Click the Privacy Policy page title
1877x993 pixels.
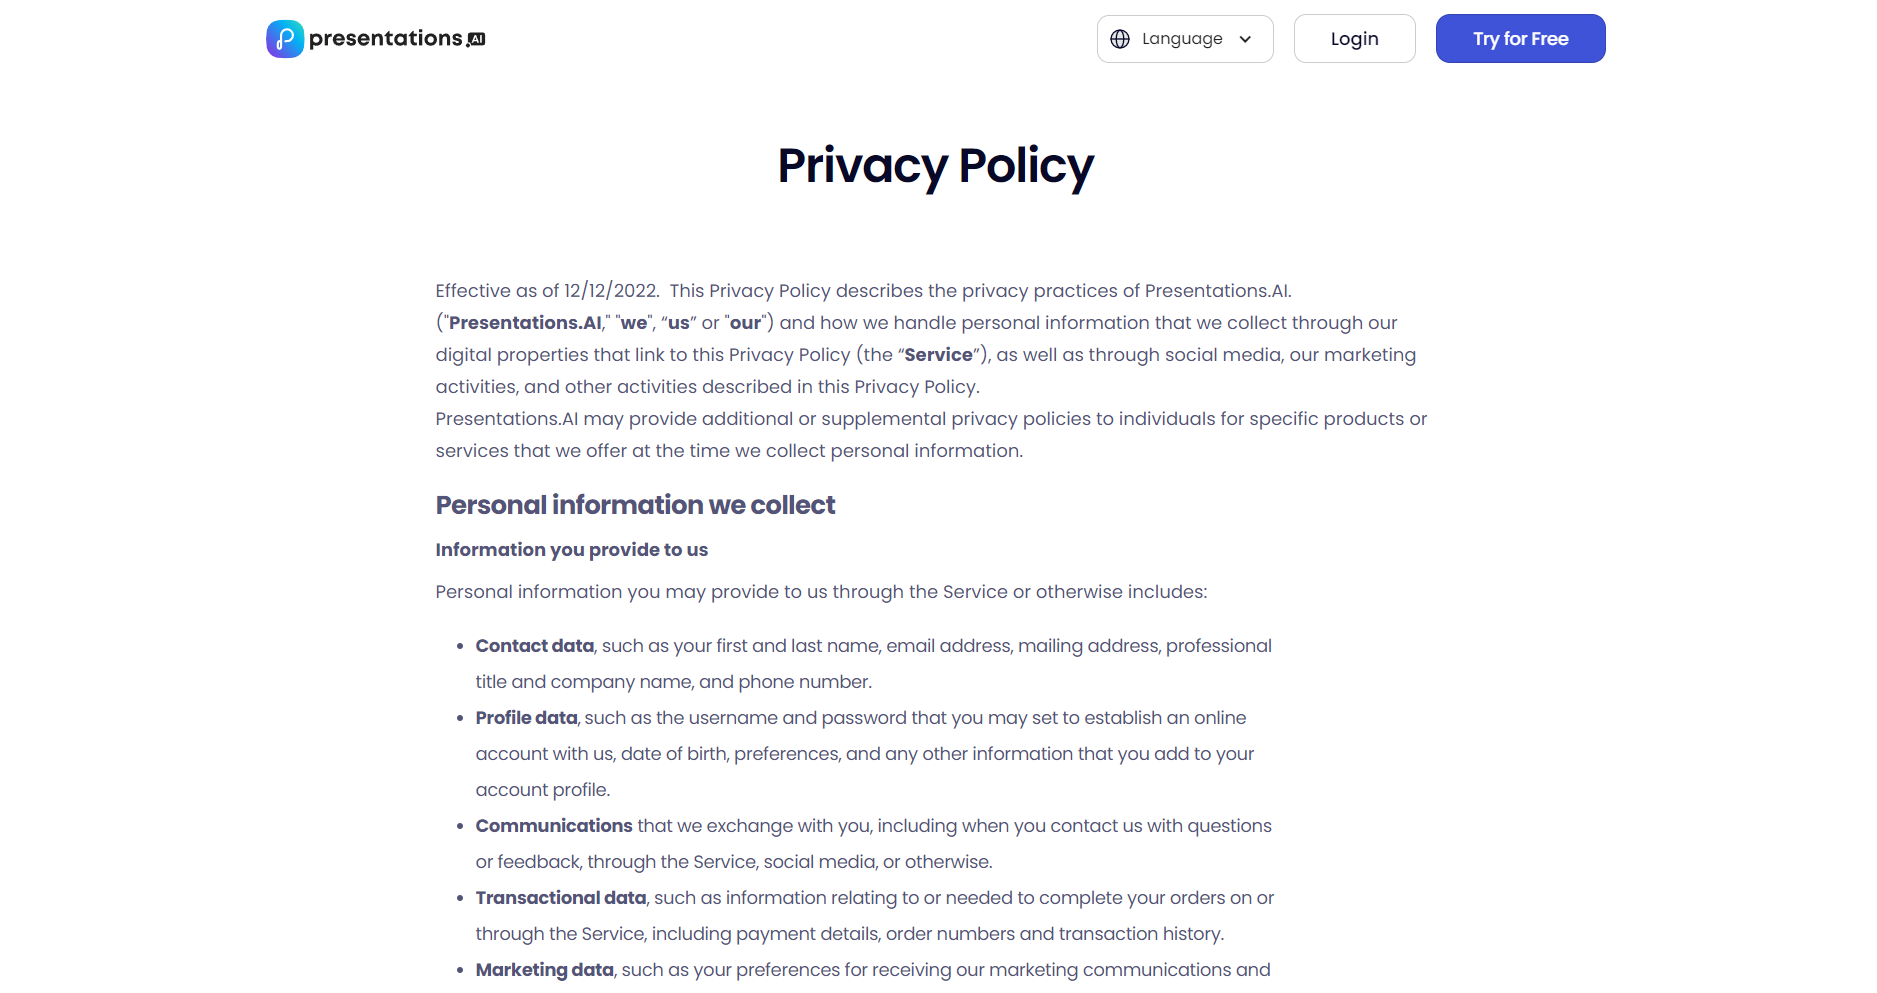click(x=936, y=166)
